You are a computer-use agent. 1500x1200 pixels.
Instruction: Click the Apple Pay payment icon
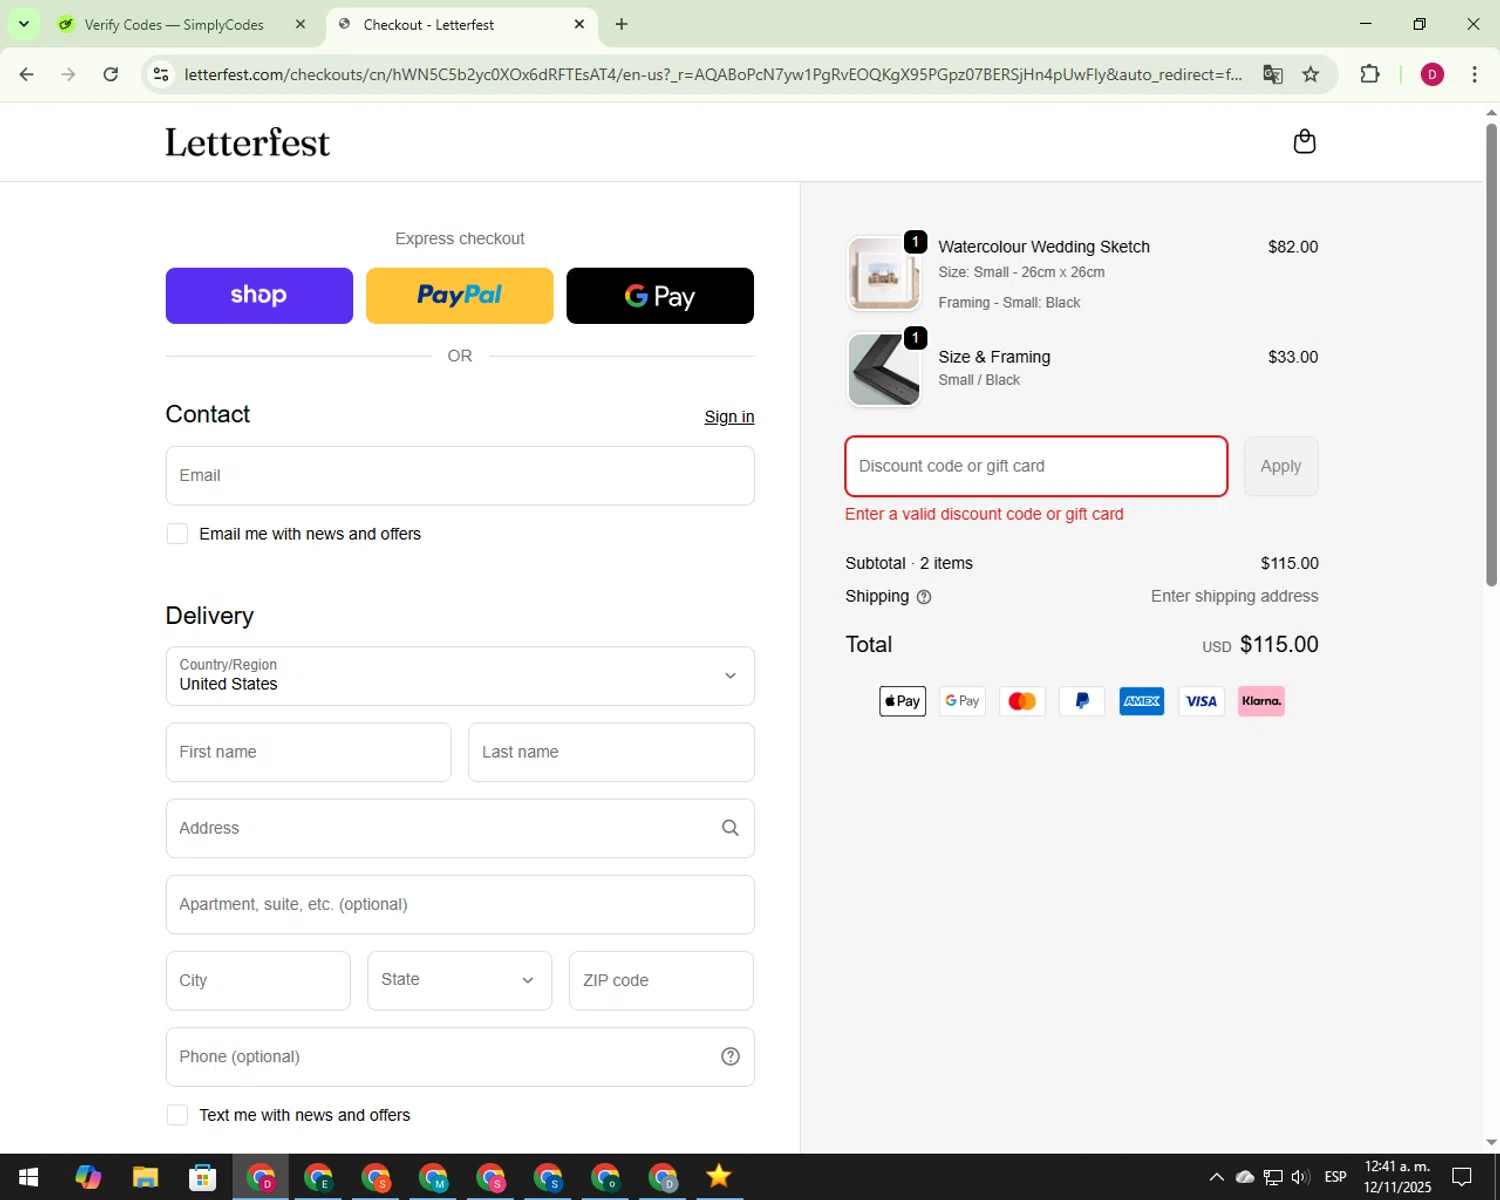pyautogui.click(x=902, y=701)
